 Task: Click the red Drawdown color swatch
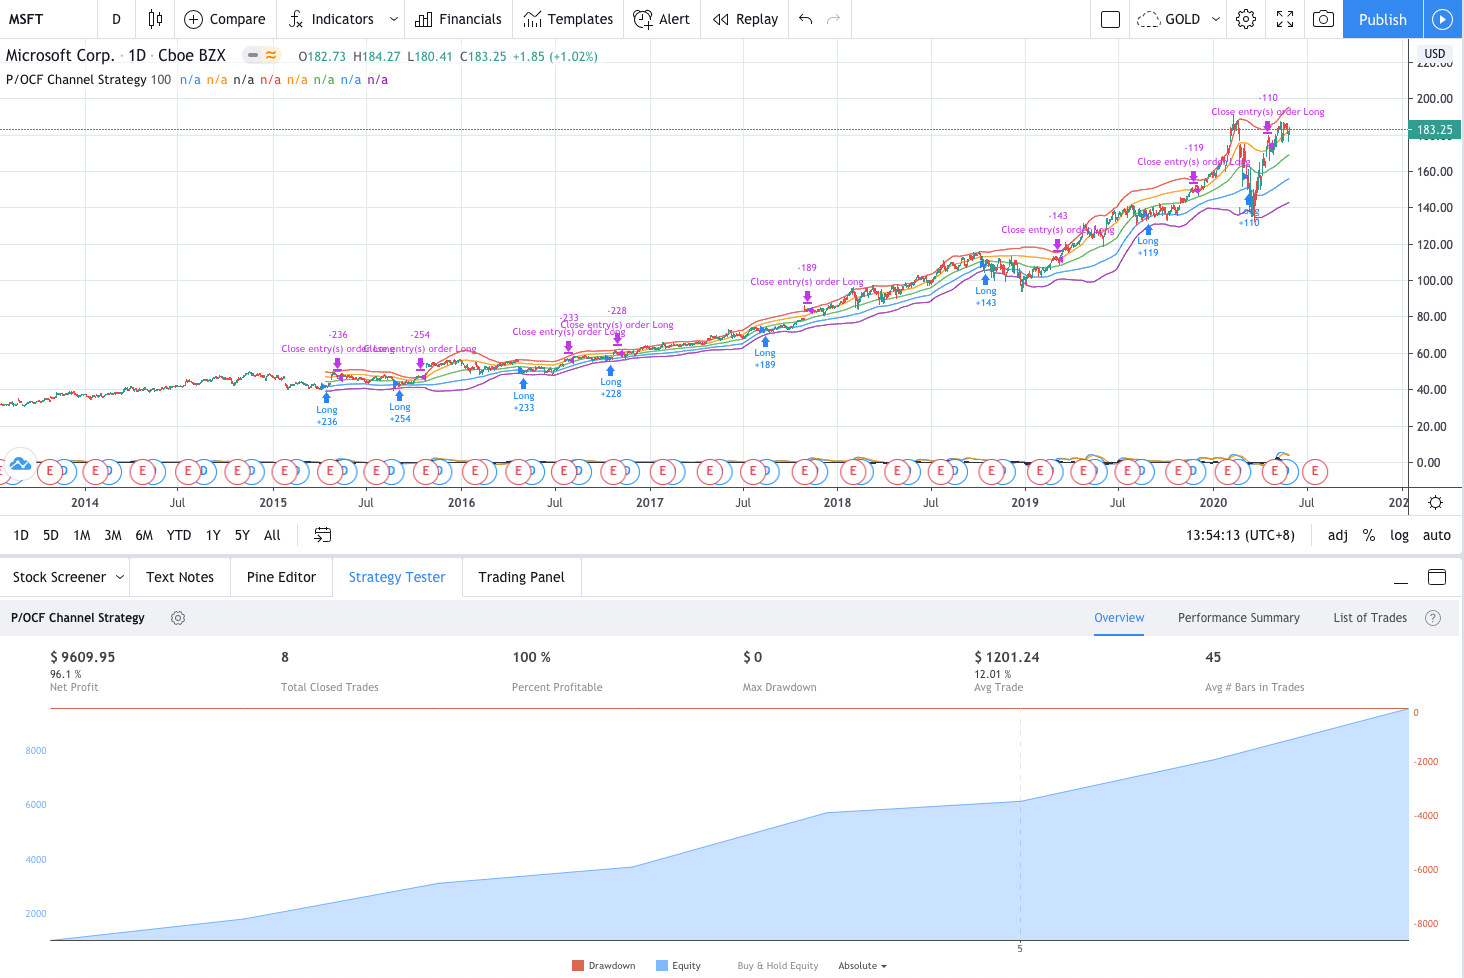[576, 965]
